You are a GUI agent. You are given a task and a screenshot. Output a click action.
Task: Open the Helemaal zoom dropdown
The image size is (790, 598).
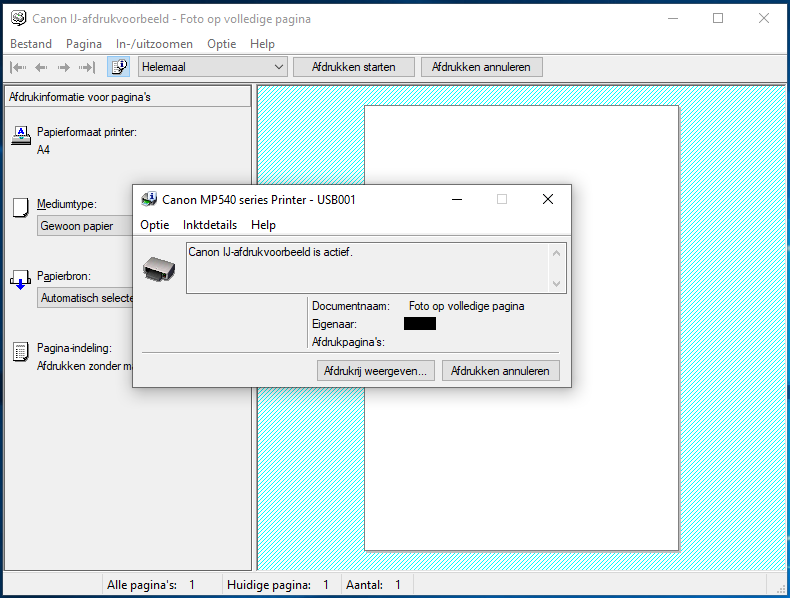tap(213, 67)
